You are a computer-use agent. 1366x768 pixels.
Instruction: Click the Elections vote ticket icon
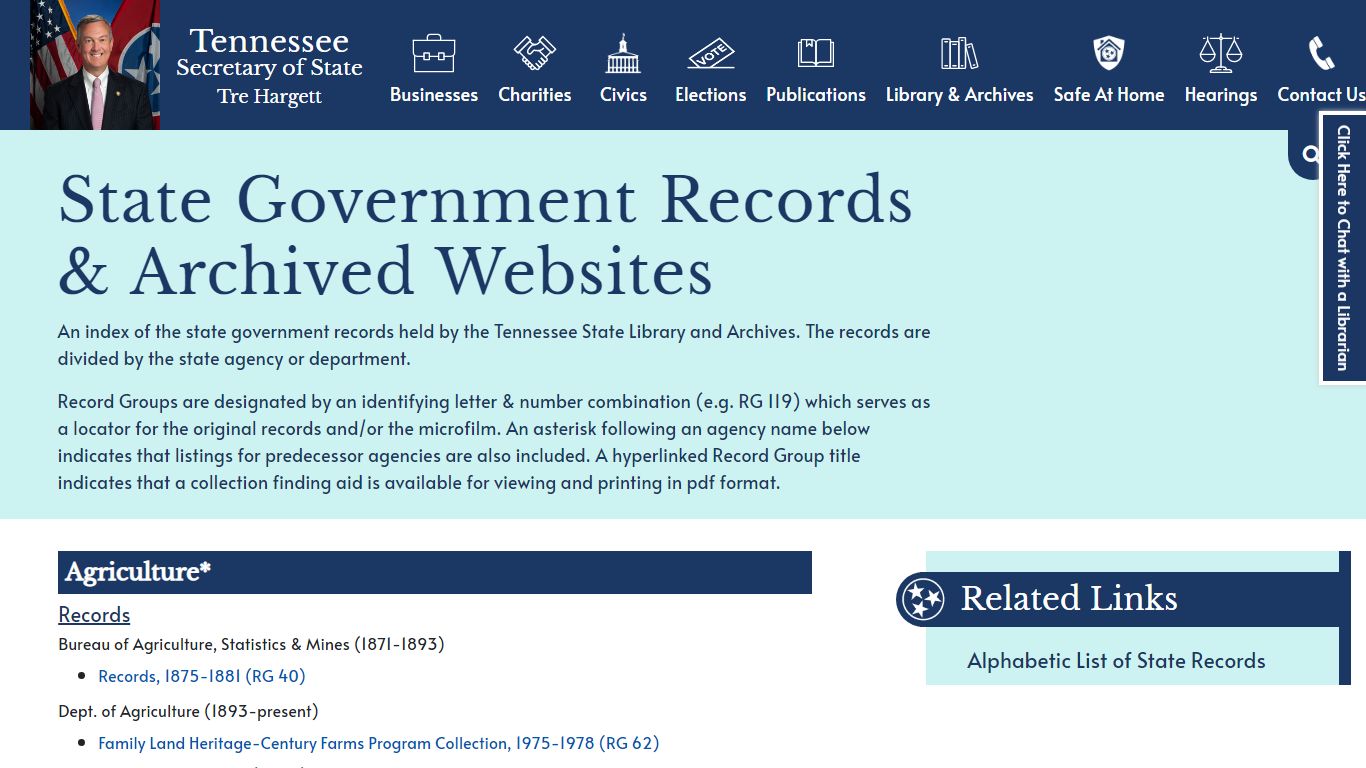711,53
